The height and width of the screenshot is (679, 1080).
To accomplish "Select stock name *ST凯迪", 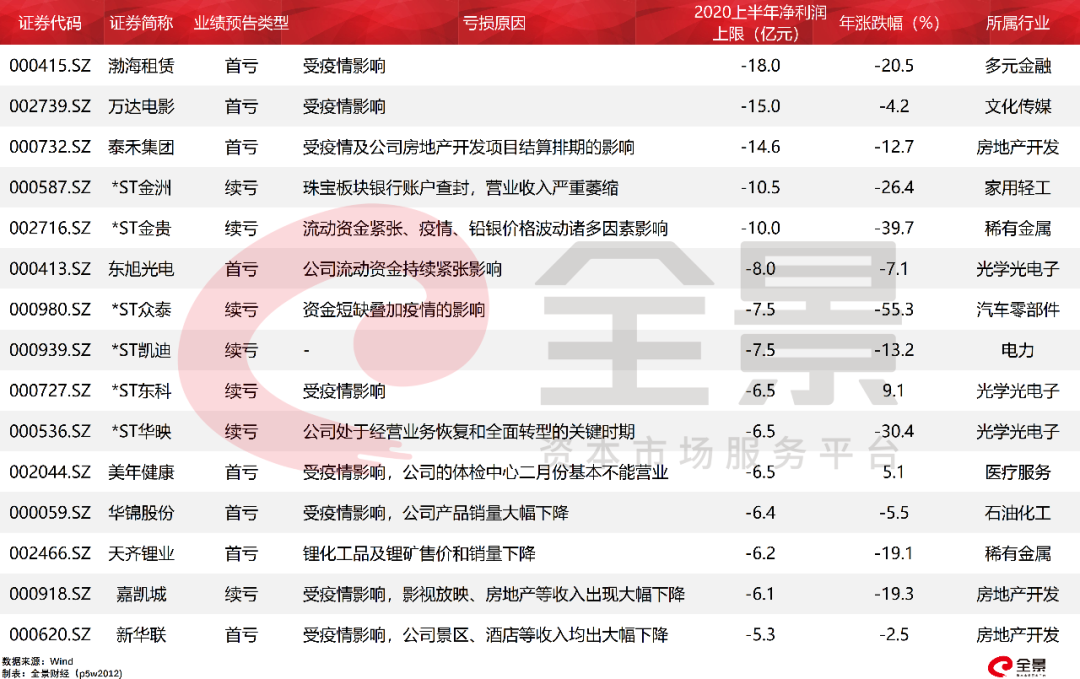I will coord(141,351).
